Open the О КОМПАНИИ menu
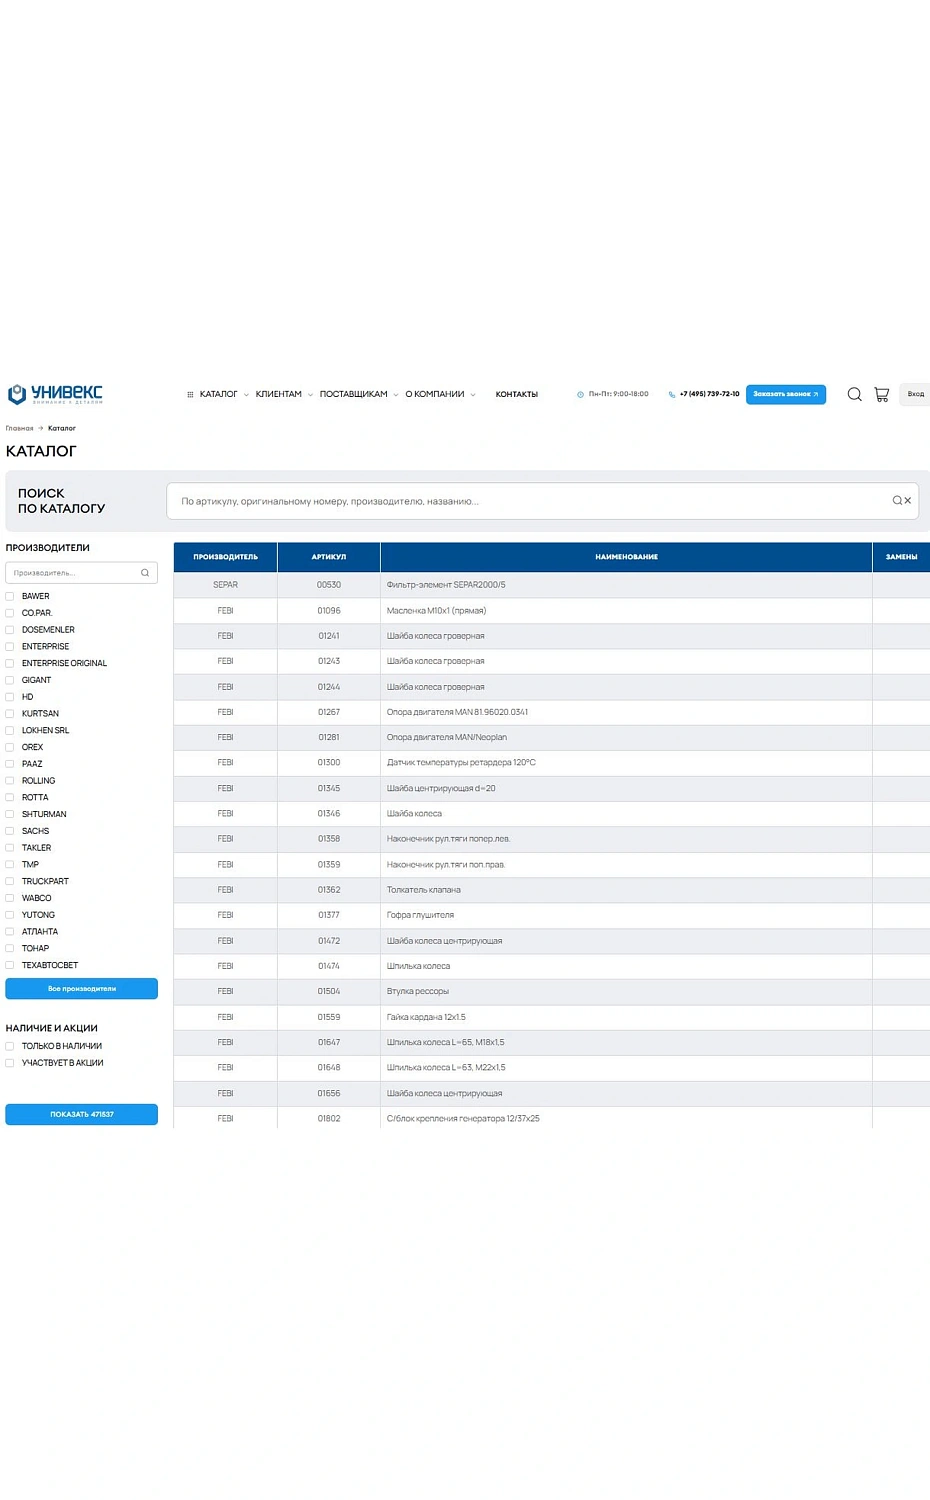 coord(435,394)
